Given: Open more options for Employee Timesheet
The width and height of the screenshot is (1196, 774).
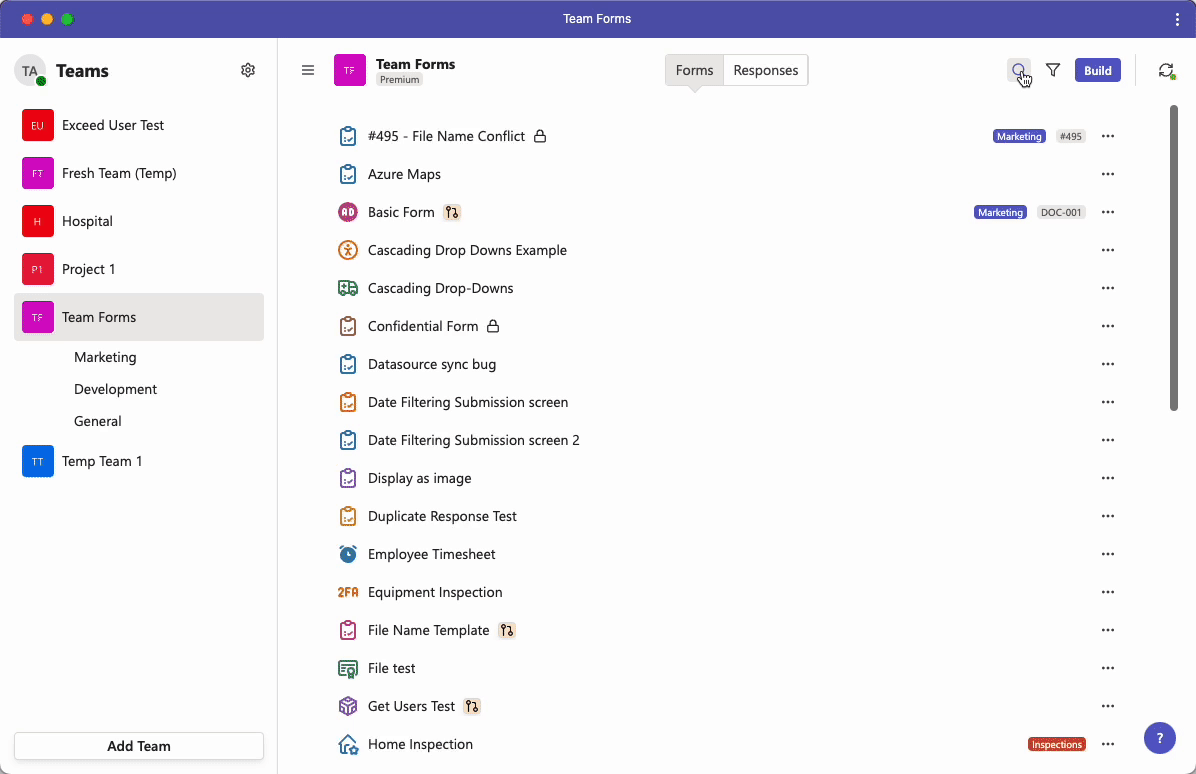Looking at the screenshot, I should click(x=1108, y=554).
